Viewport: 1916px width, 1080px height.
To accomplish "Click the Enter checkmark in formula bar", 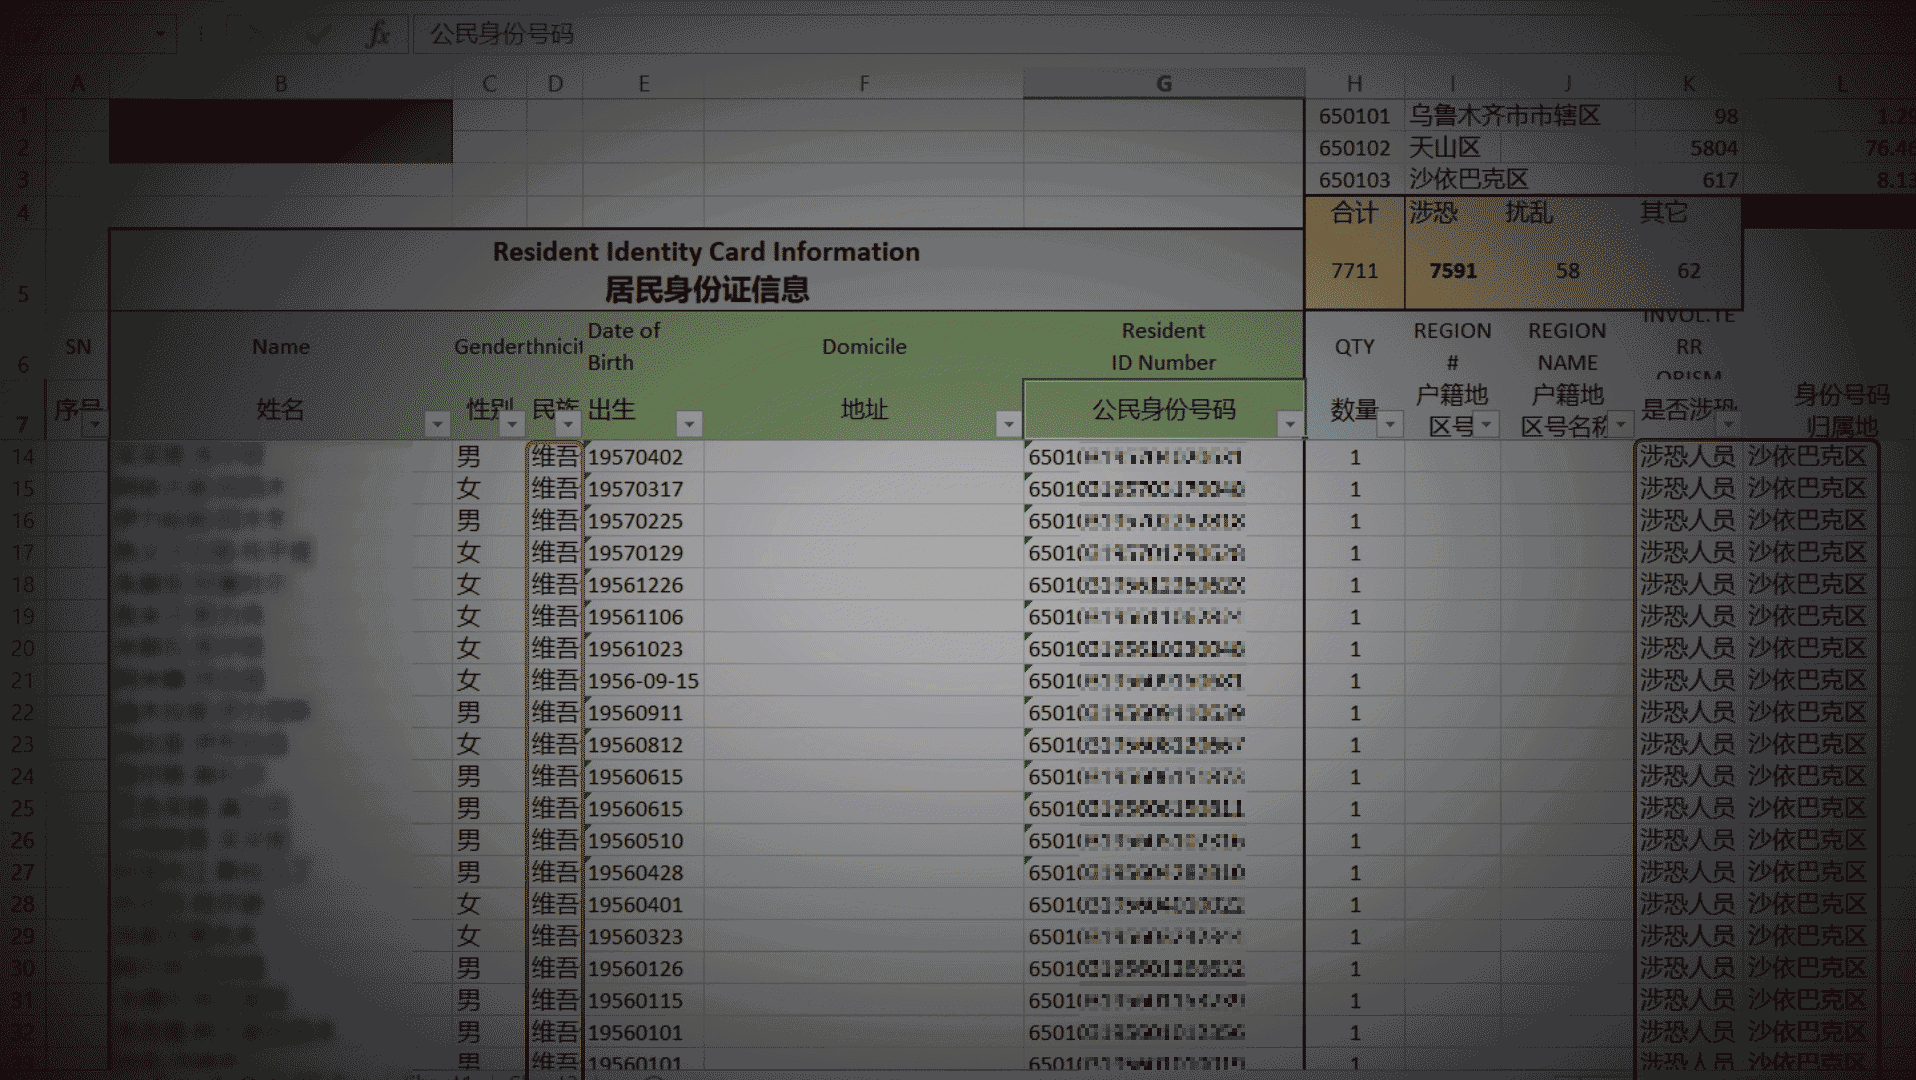I will (x=319, y=35).
